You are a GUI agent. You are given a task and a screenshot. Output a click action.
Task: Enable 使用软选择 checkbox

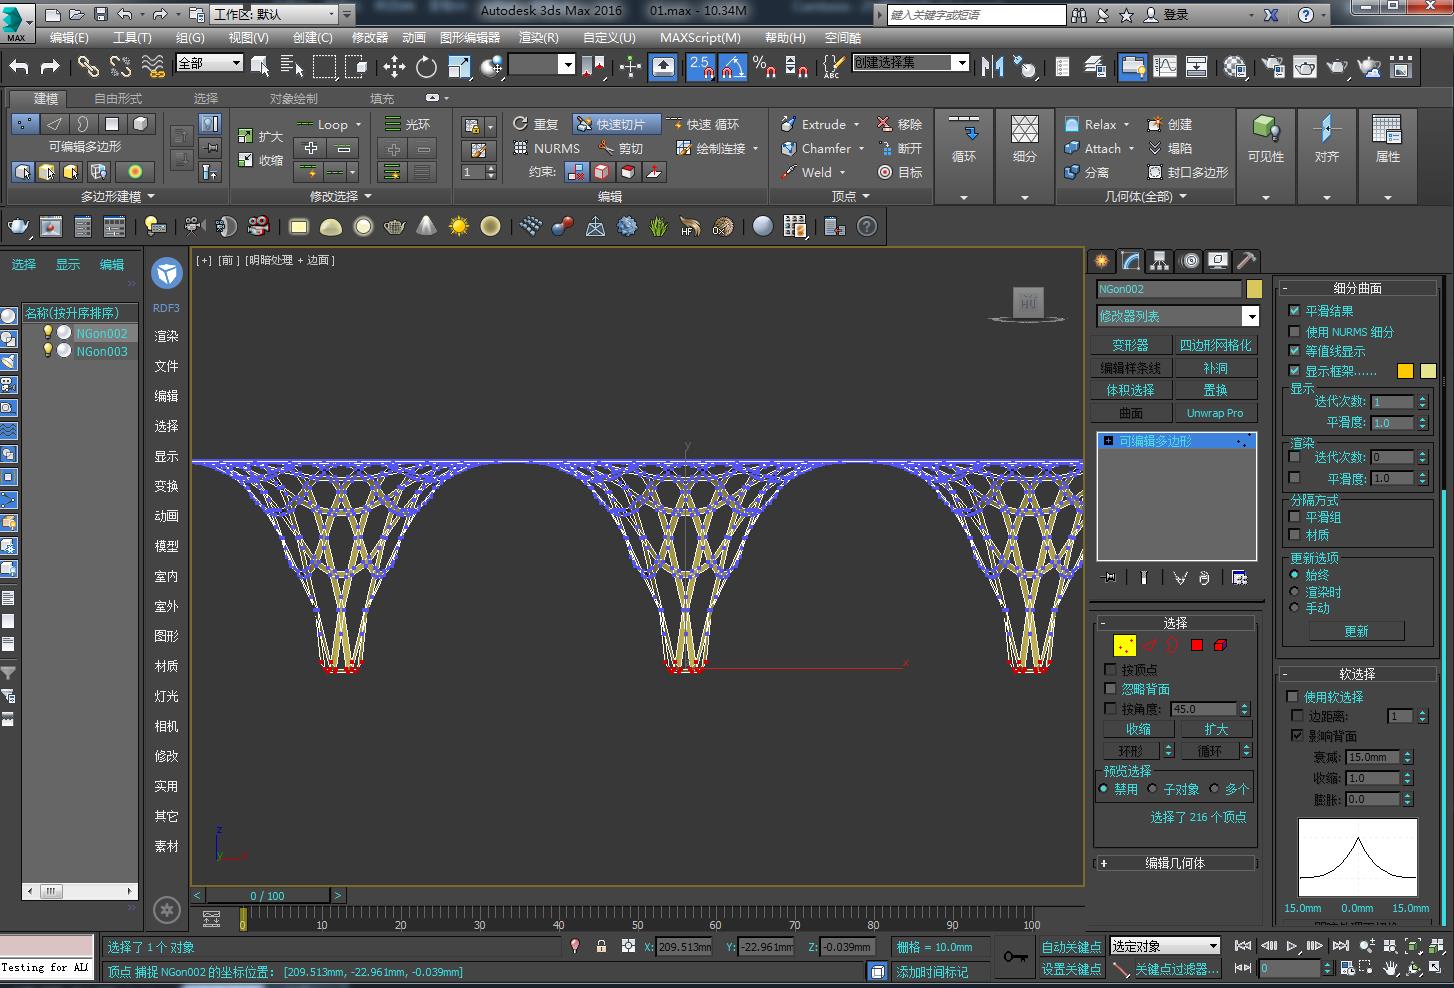(1292, 697)
